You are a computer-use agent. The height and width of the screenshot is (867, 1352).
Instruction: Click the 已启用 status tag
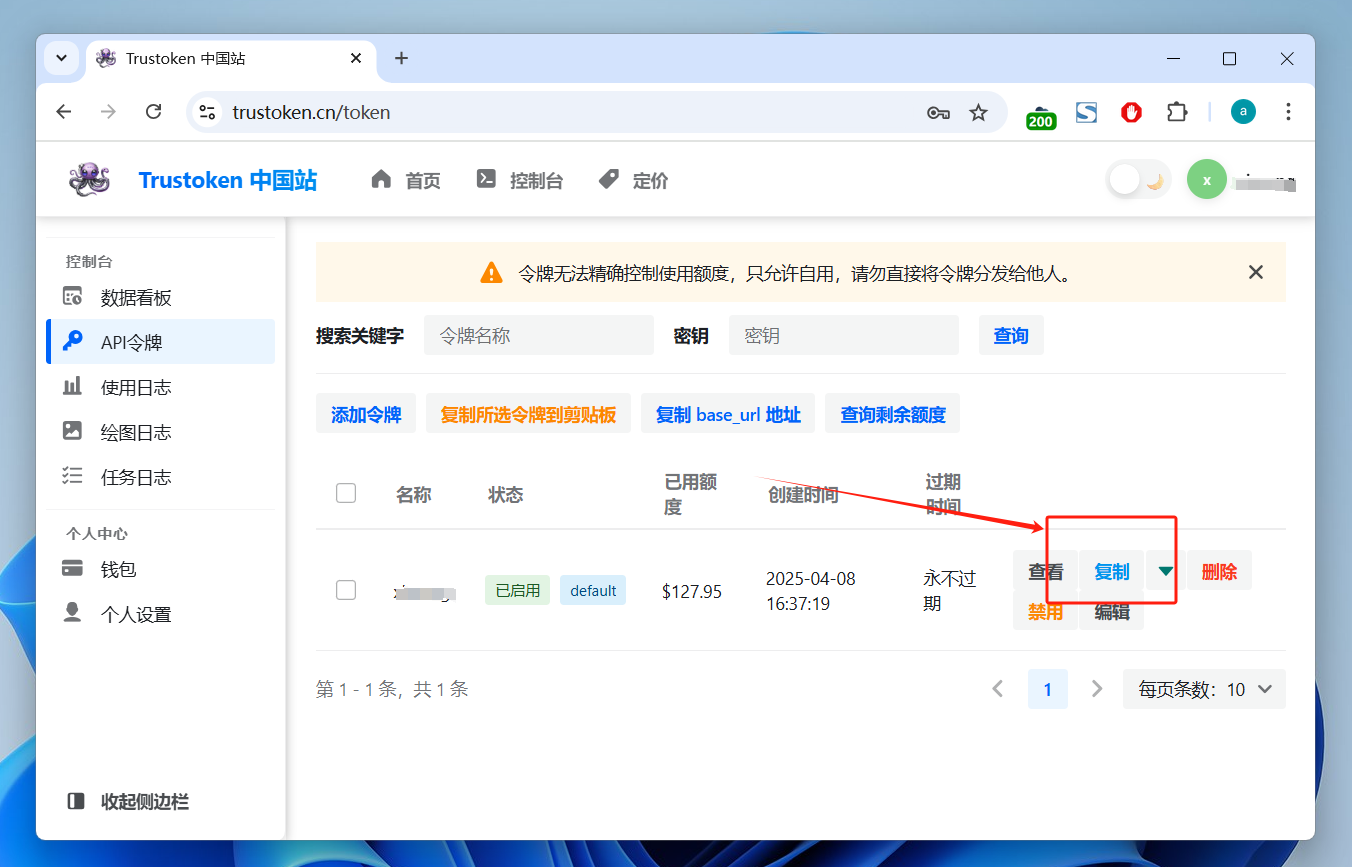(517, 590)
